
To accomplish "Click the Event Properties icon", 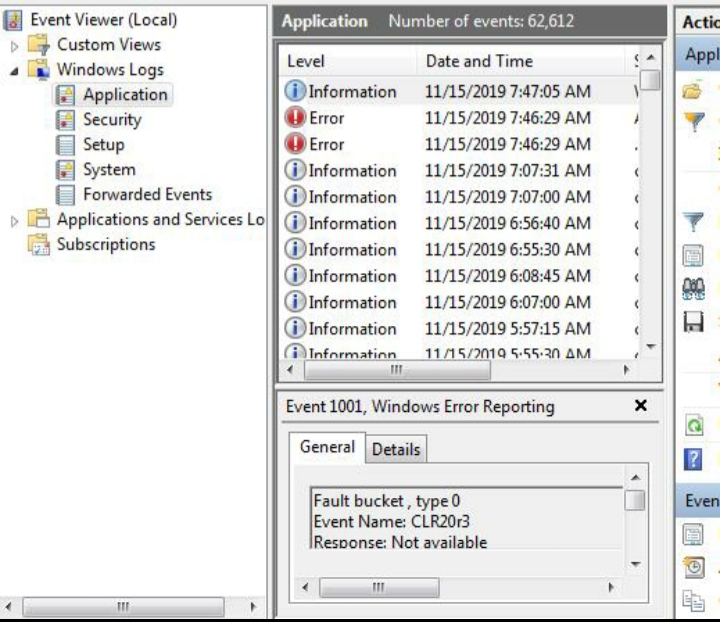I will tap(693, 534).
